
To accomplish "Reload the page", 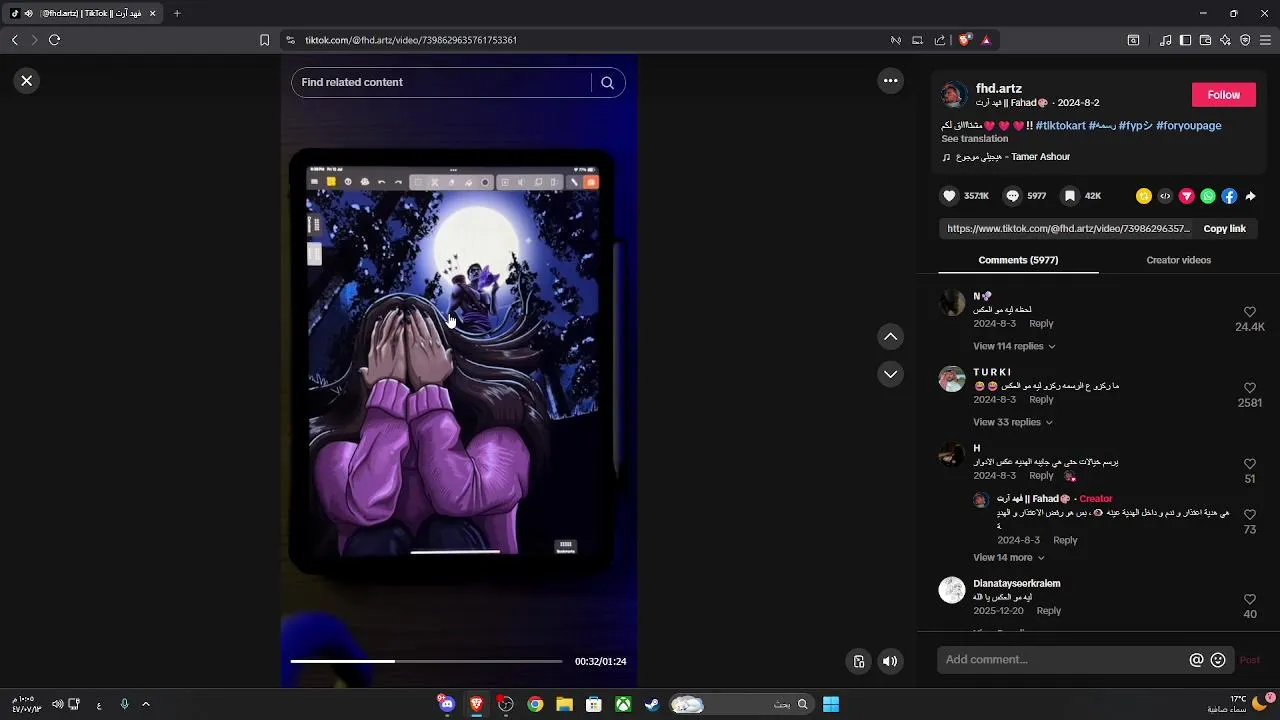I will (54, 40).
